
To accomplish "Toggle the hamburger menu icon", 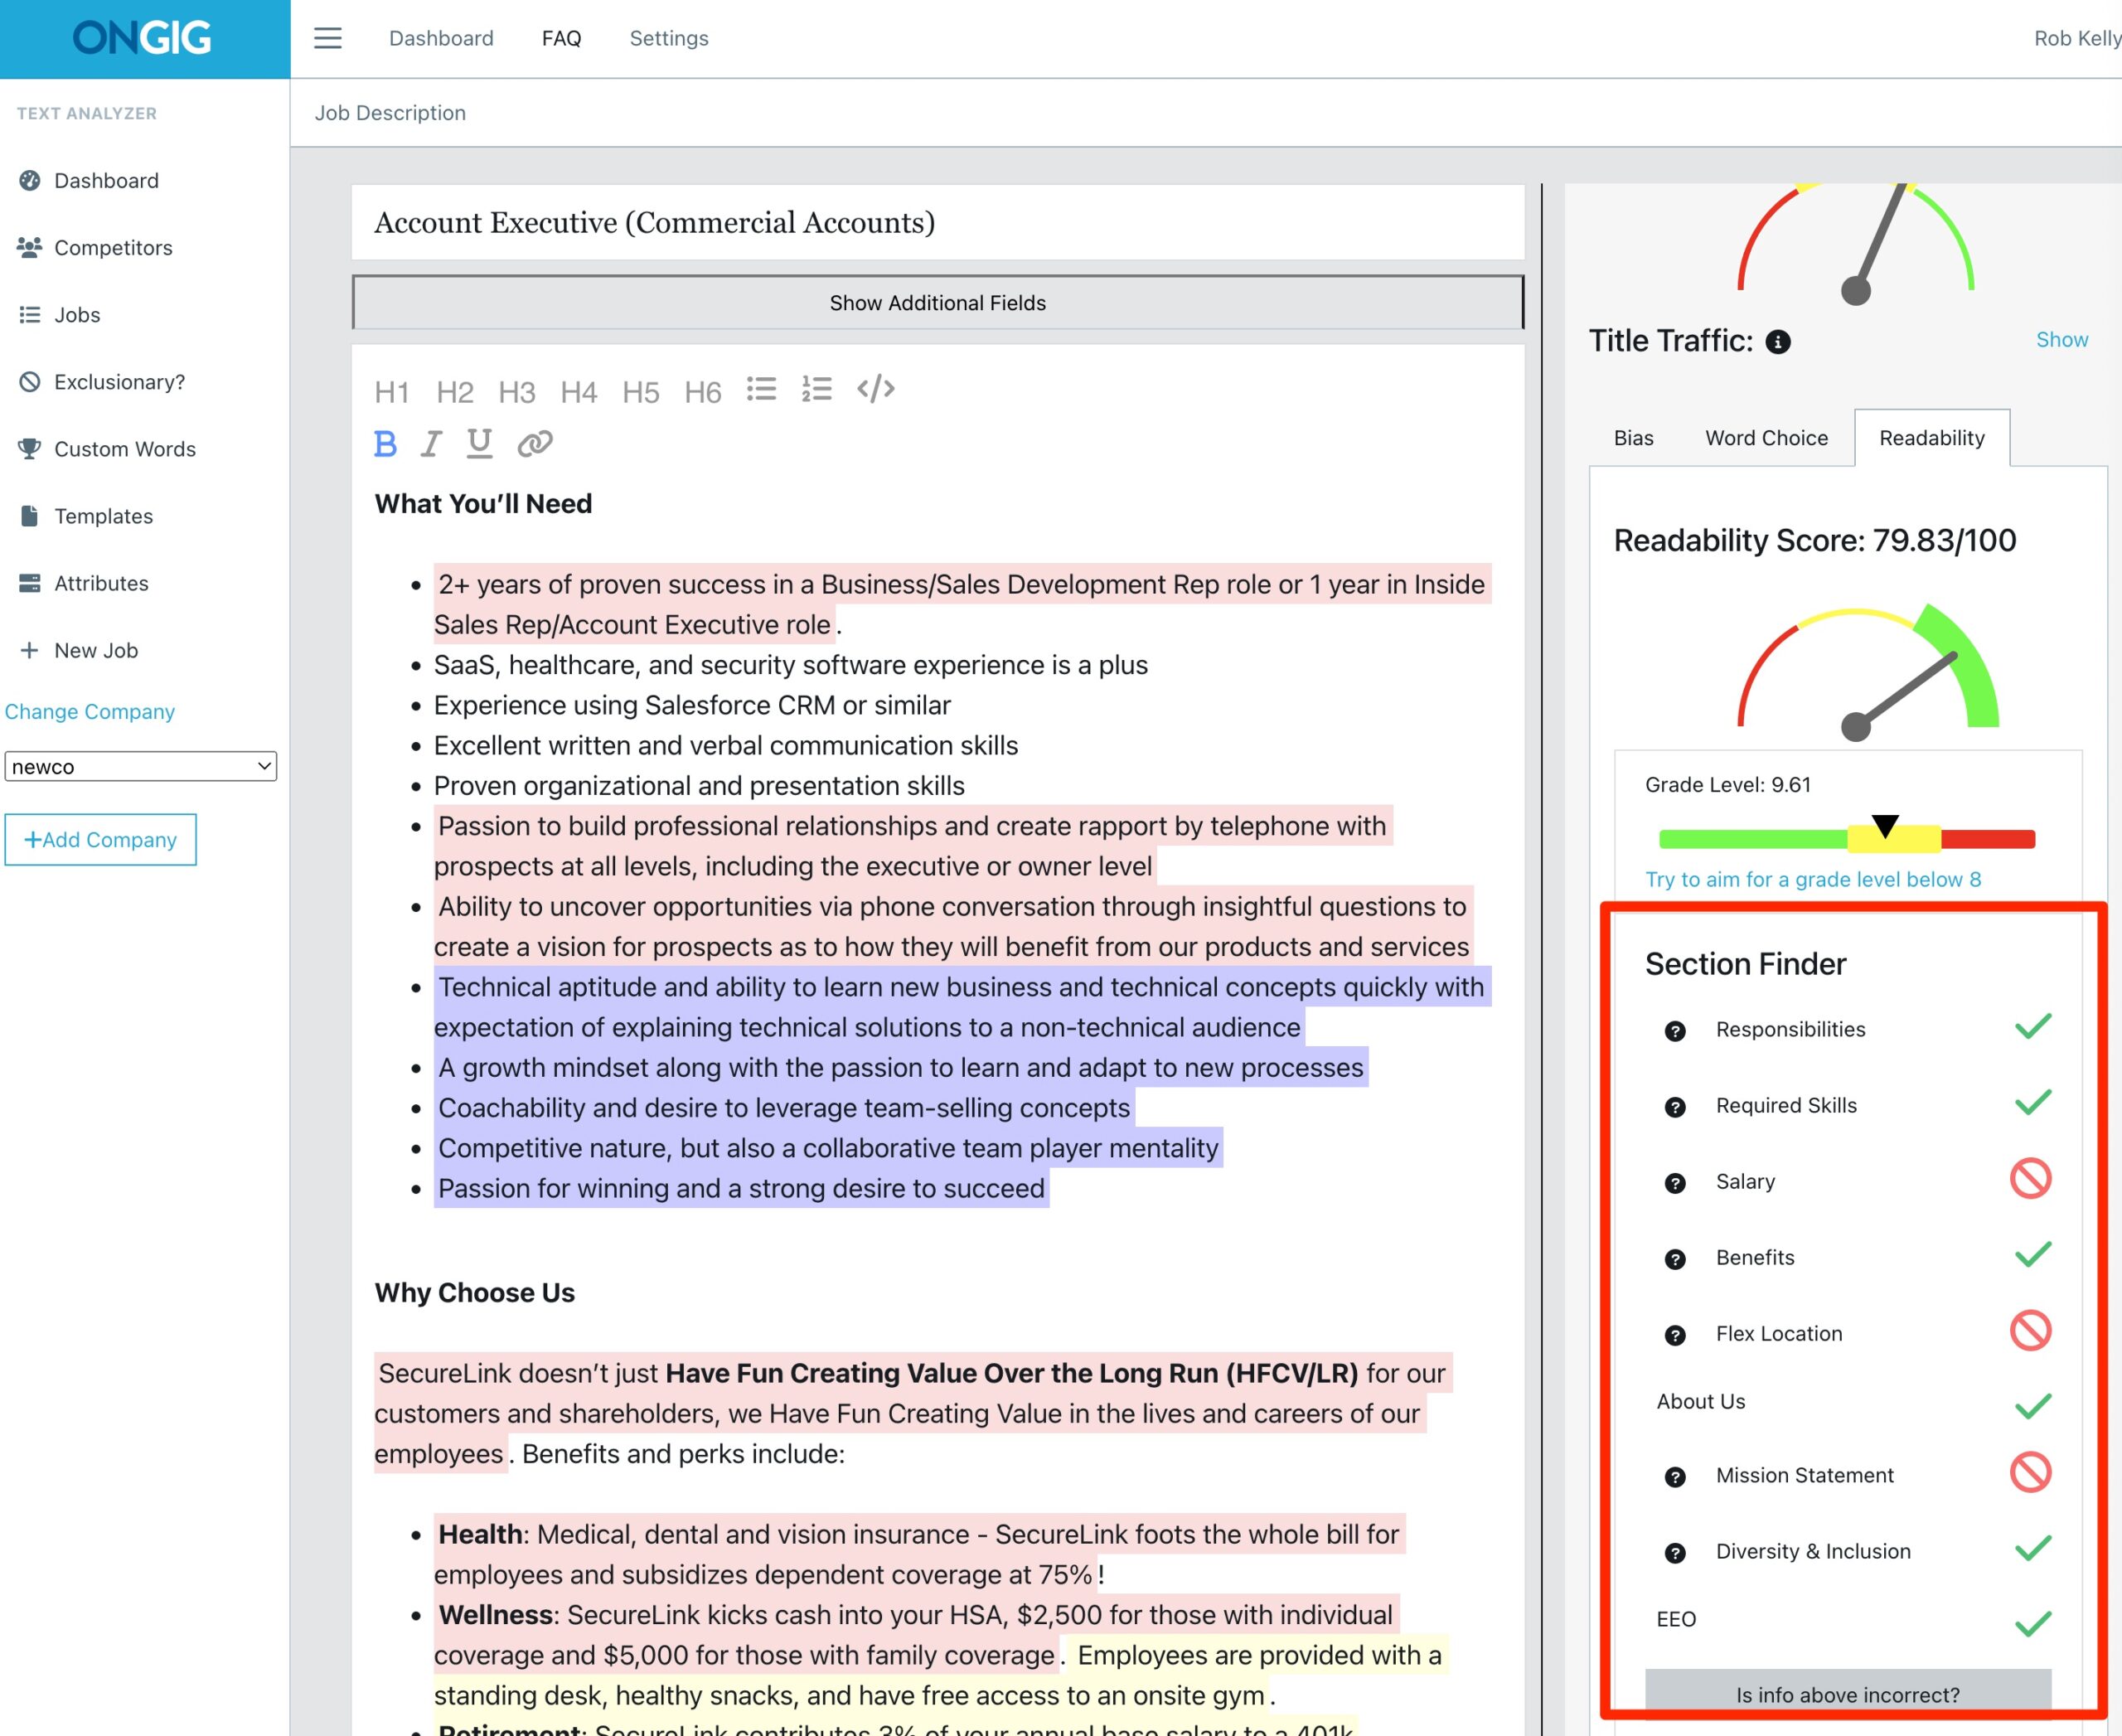I will tap(328, 38).
